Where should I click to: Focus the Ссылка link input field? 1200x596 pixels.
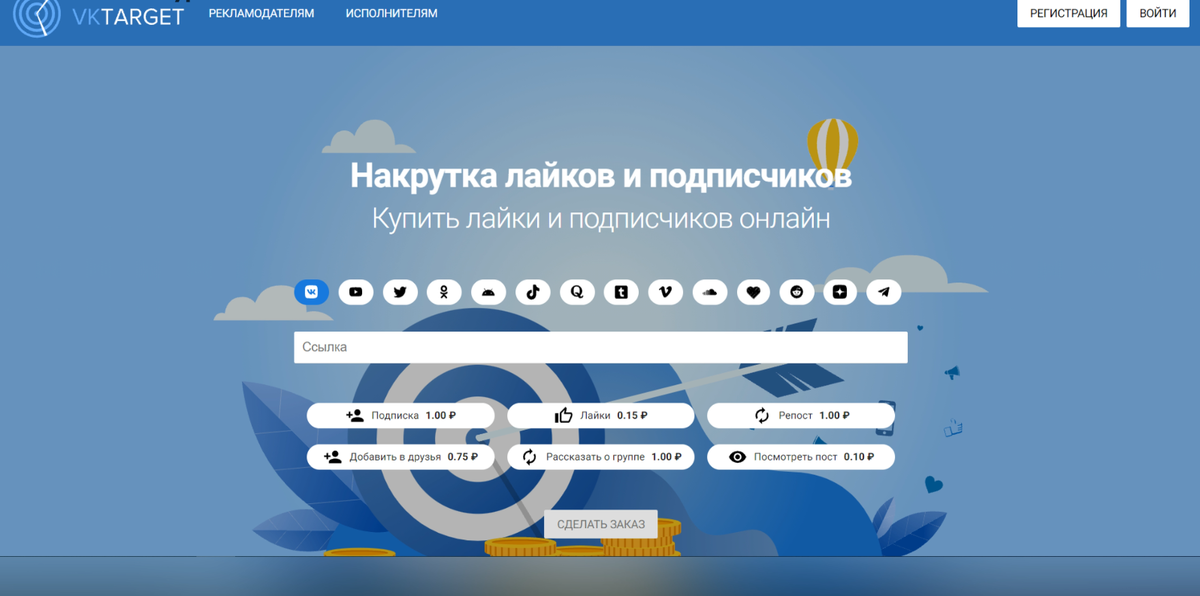click(600, 347)
